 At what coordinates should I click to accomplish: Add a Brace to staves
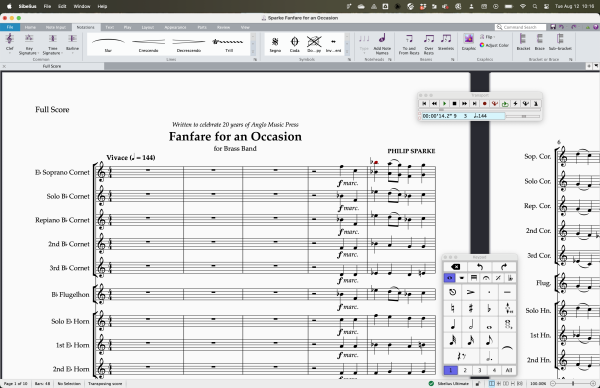(x=540, y=43)
